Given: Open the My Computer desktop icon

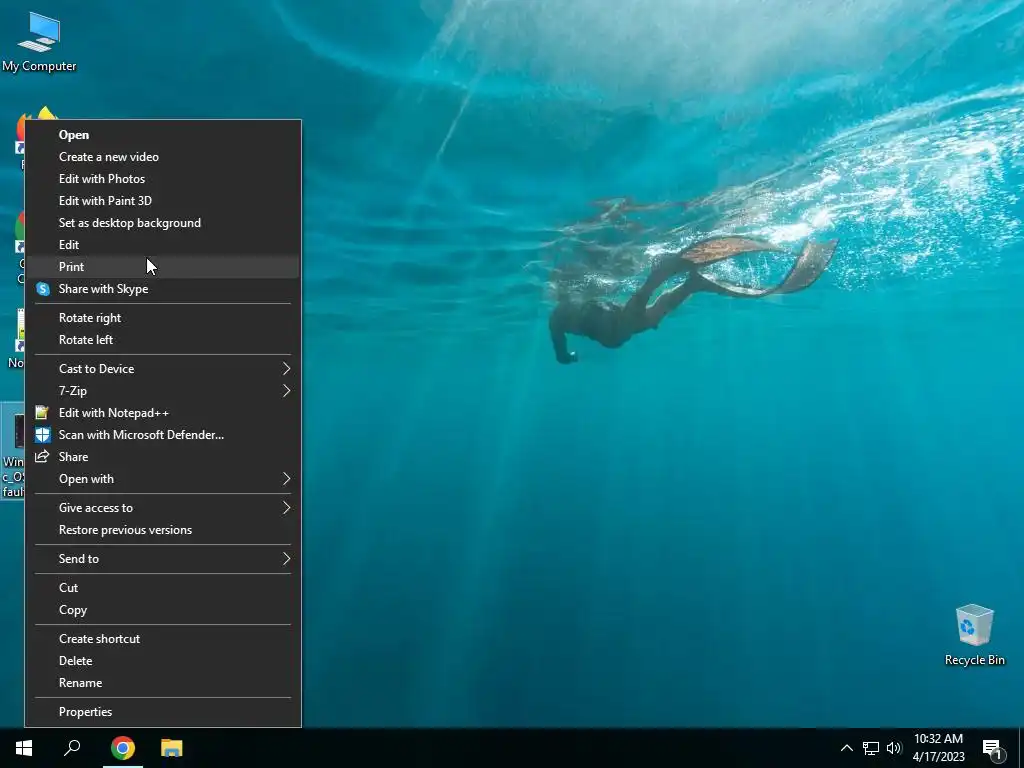Looking at the screenshot, I should [39, 42].
